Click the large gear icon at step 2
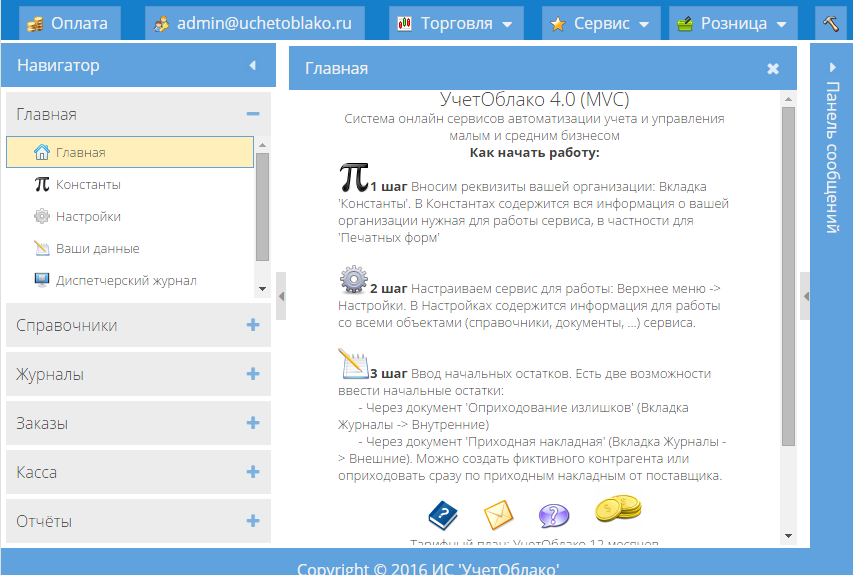This screenshot has width=853, height=575. (x=354, y=280)
